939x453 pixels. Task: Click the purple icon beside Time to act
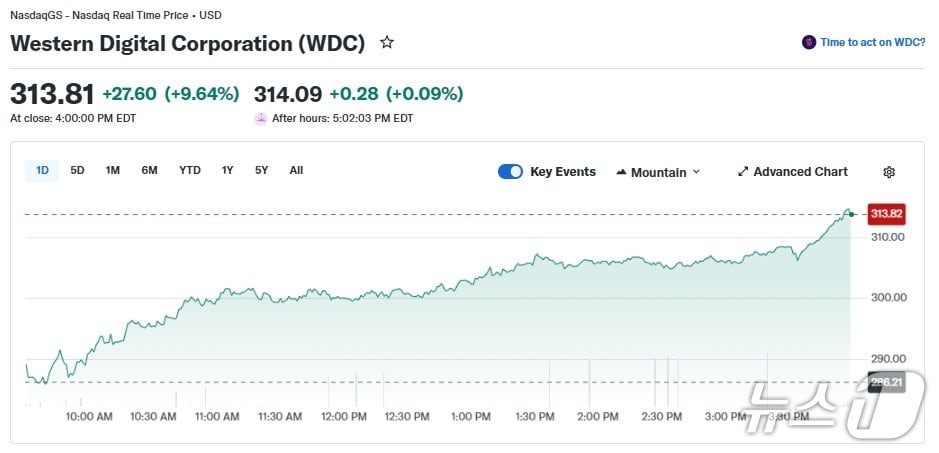[x=809, y=43]
